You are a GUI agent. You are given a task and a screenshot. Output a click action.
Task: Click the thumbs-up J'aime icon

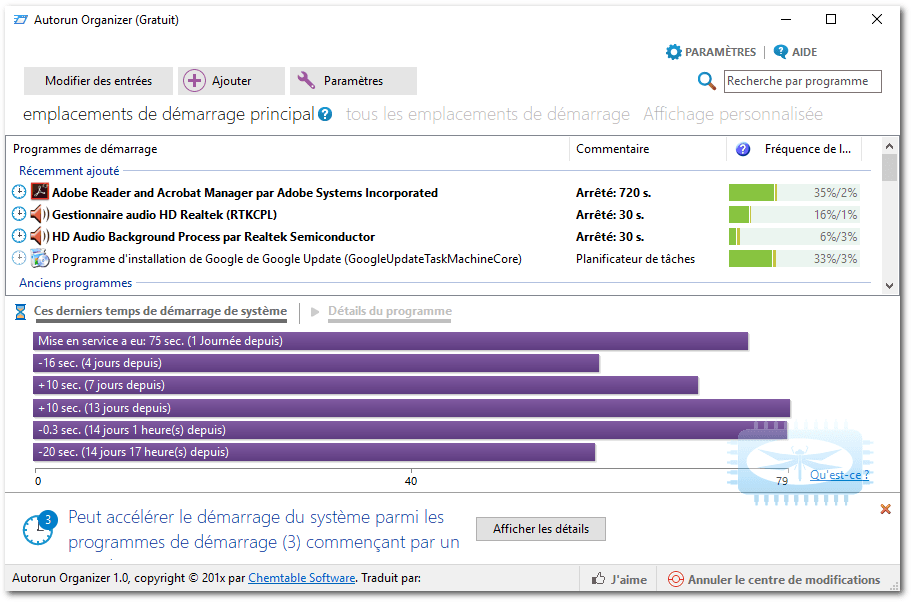(x=598, y=579)
